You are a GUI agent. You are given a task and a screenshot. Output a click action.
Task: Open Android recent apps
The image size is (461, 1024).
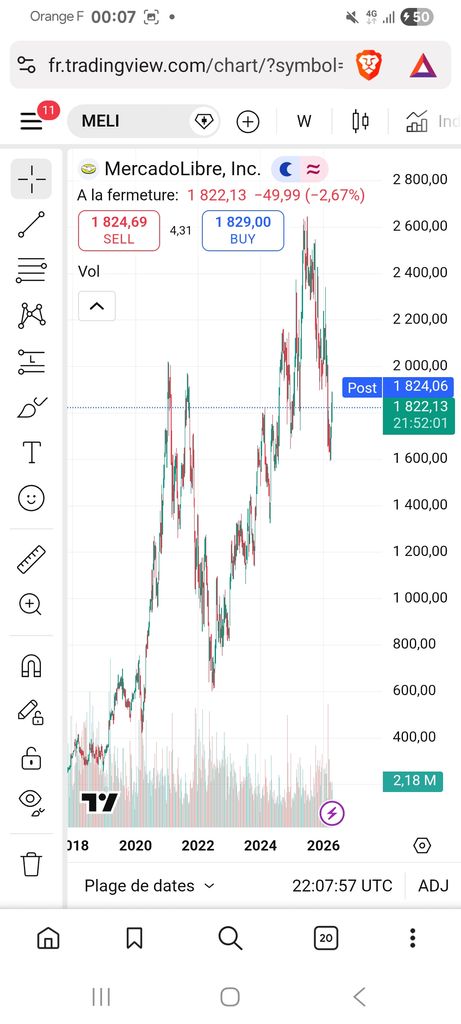tap(101, 997)
